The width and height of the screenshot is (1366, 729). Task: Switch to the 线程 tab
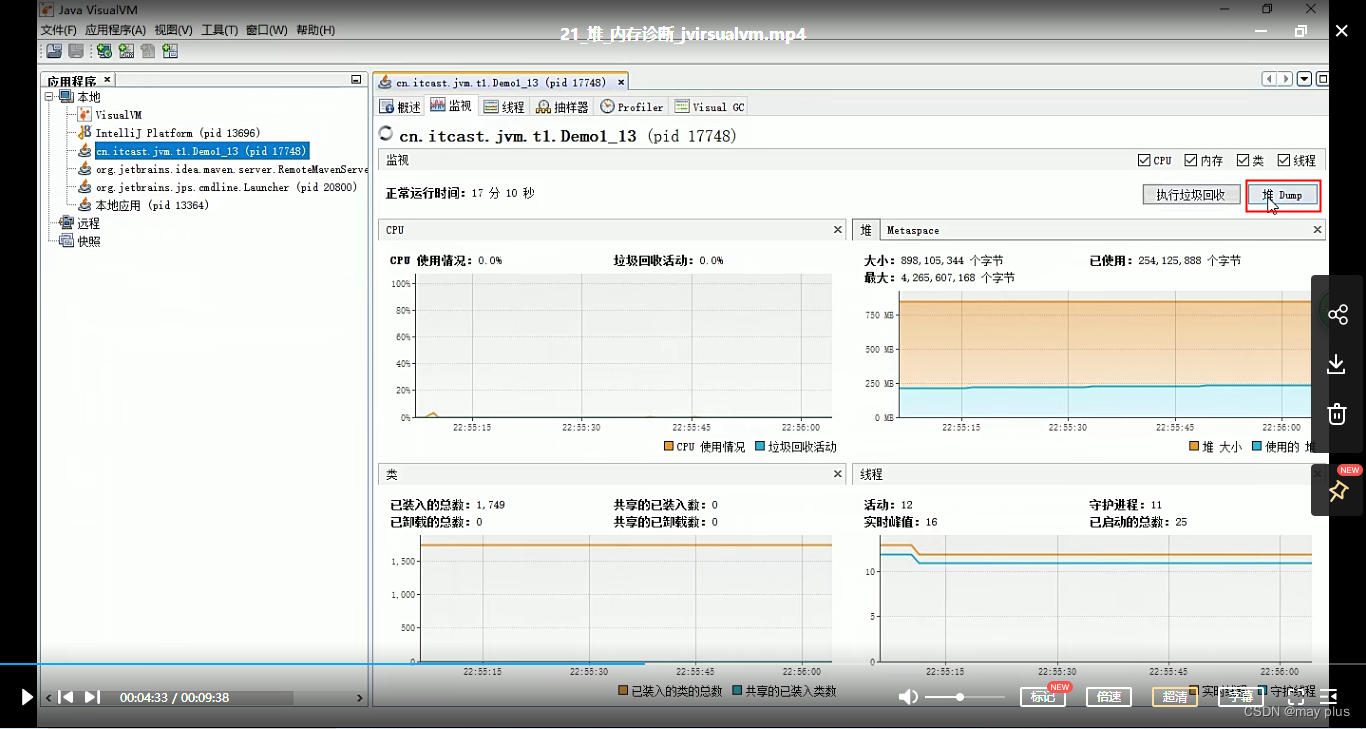[504, 107]
